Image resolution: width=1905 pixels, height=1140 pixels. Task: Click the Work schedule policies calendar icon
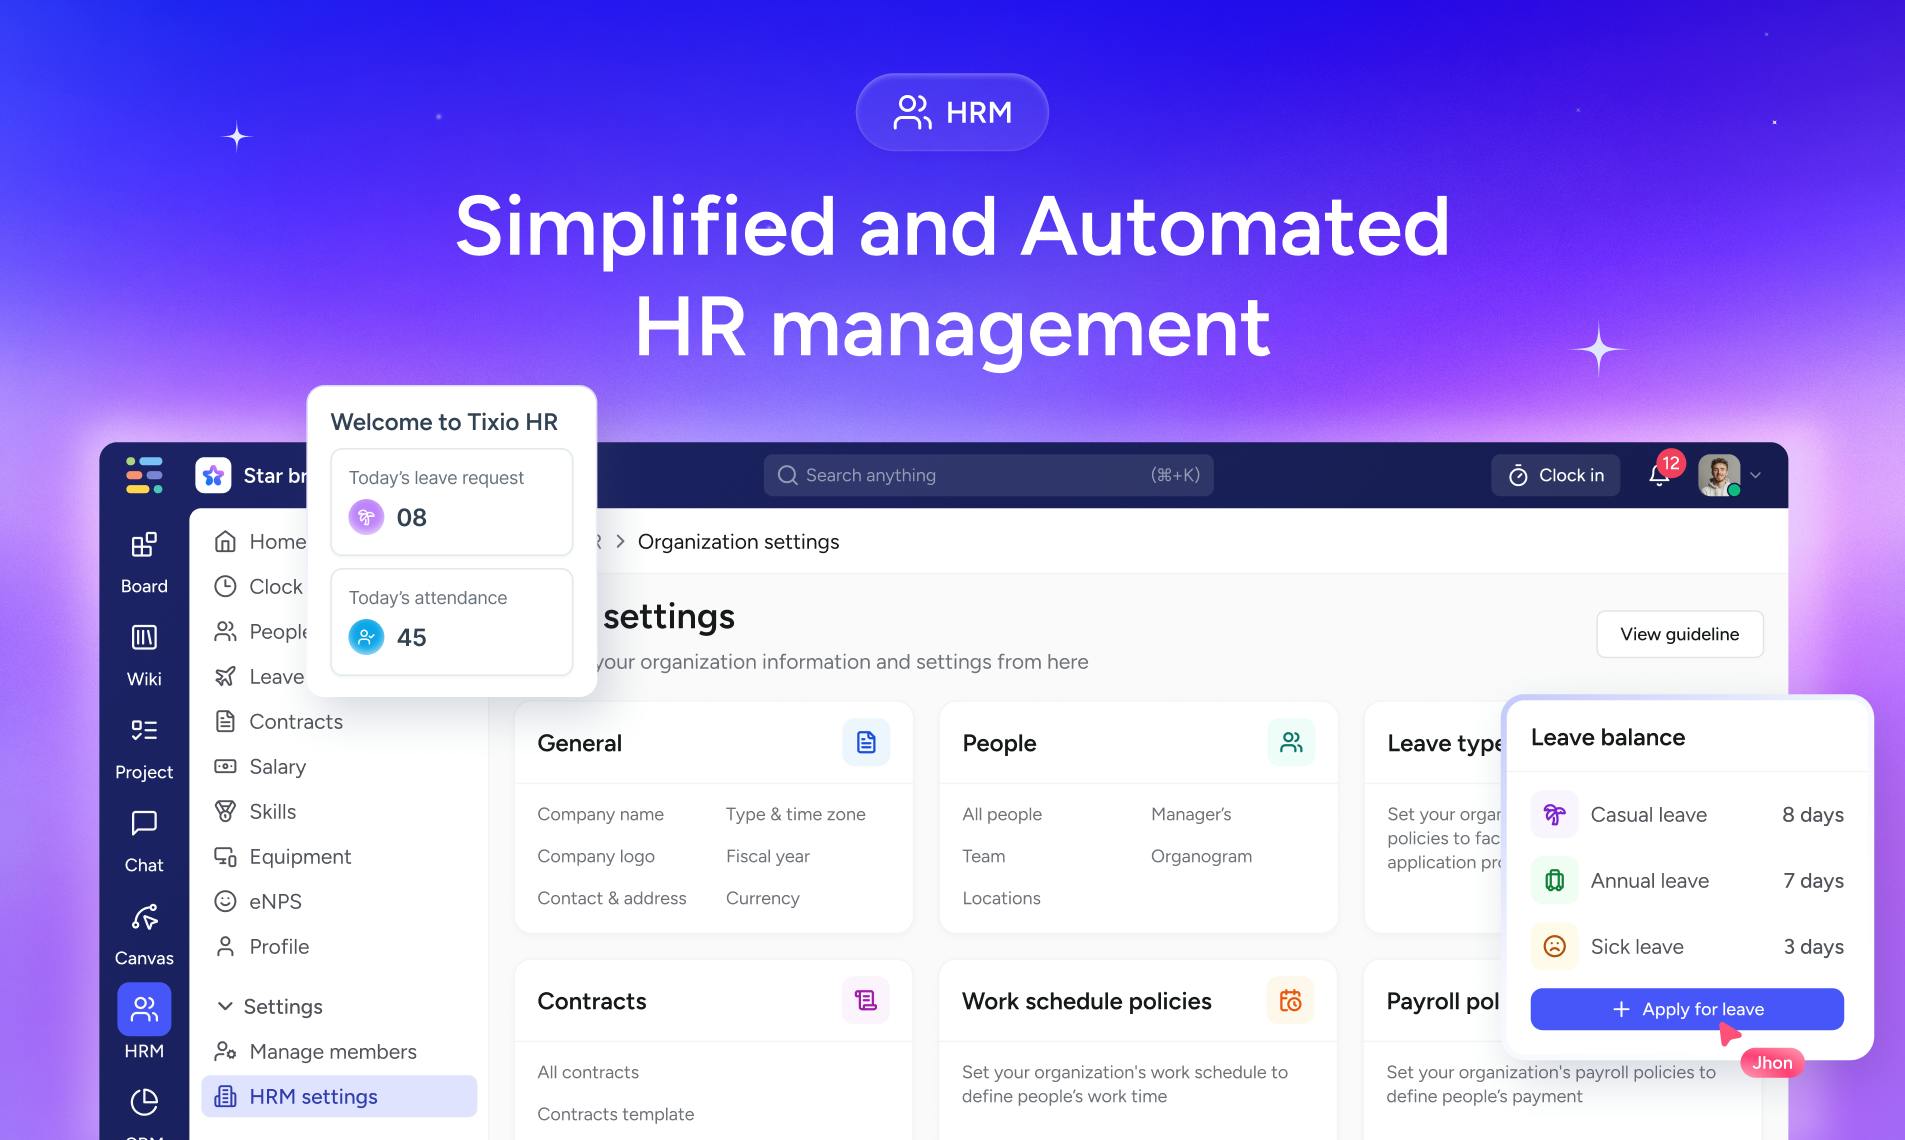1291,1000
